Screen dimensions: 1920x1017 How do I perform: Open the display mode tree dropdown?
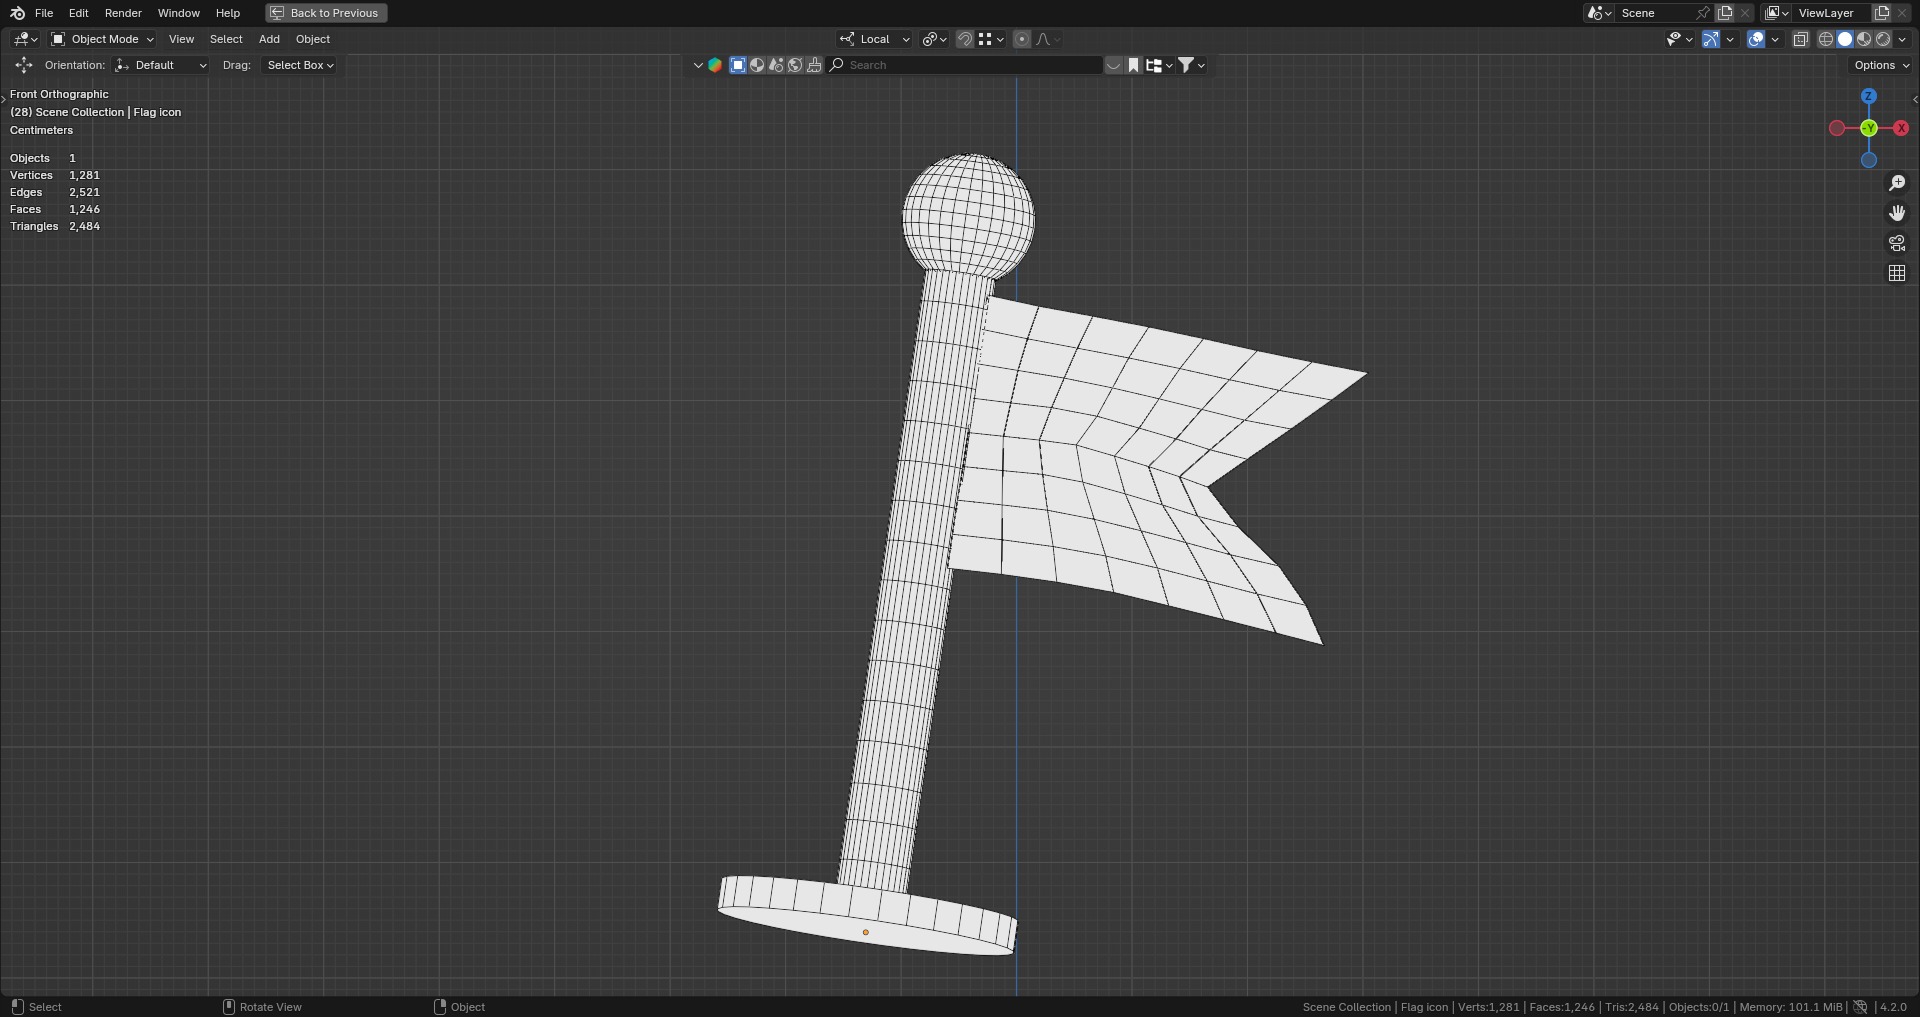pyautogui.click(x=1159, y=65)
